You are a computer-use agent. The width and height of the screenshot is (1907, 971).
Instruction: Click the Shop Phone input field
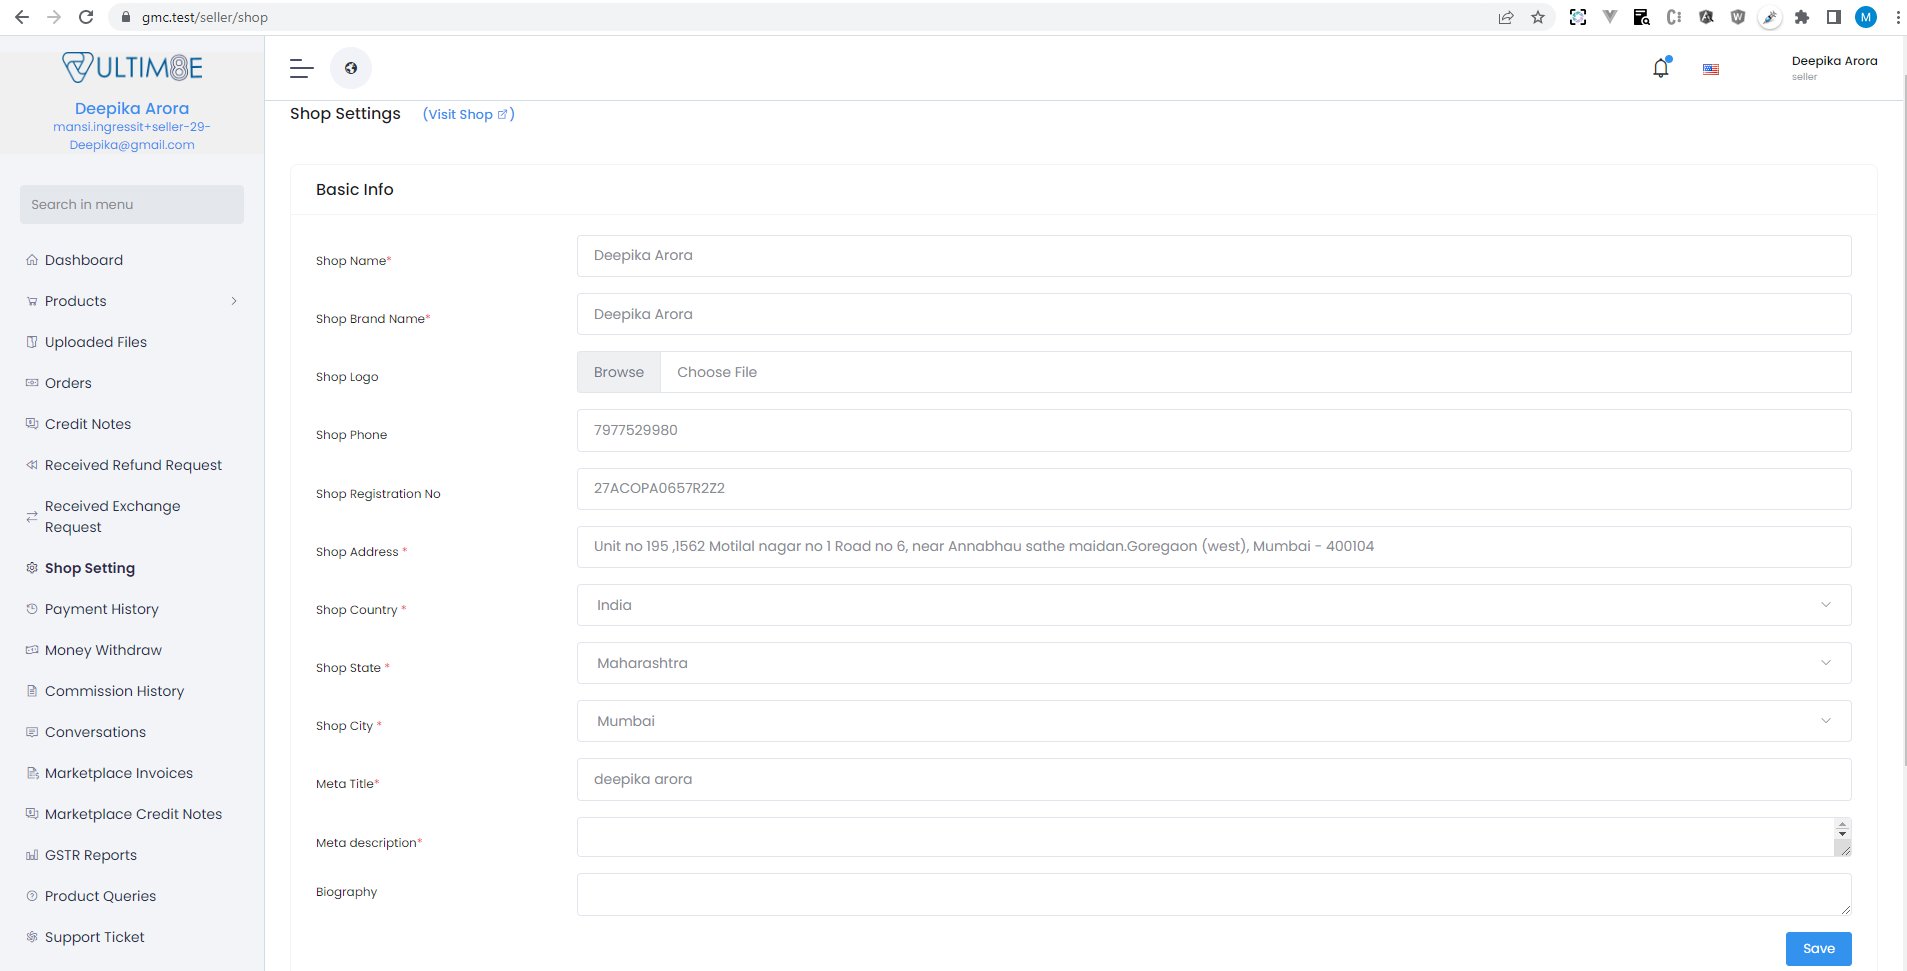tap(1213, 430)
